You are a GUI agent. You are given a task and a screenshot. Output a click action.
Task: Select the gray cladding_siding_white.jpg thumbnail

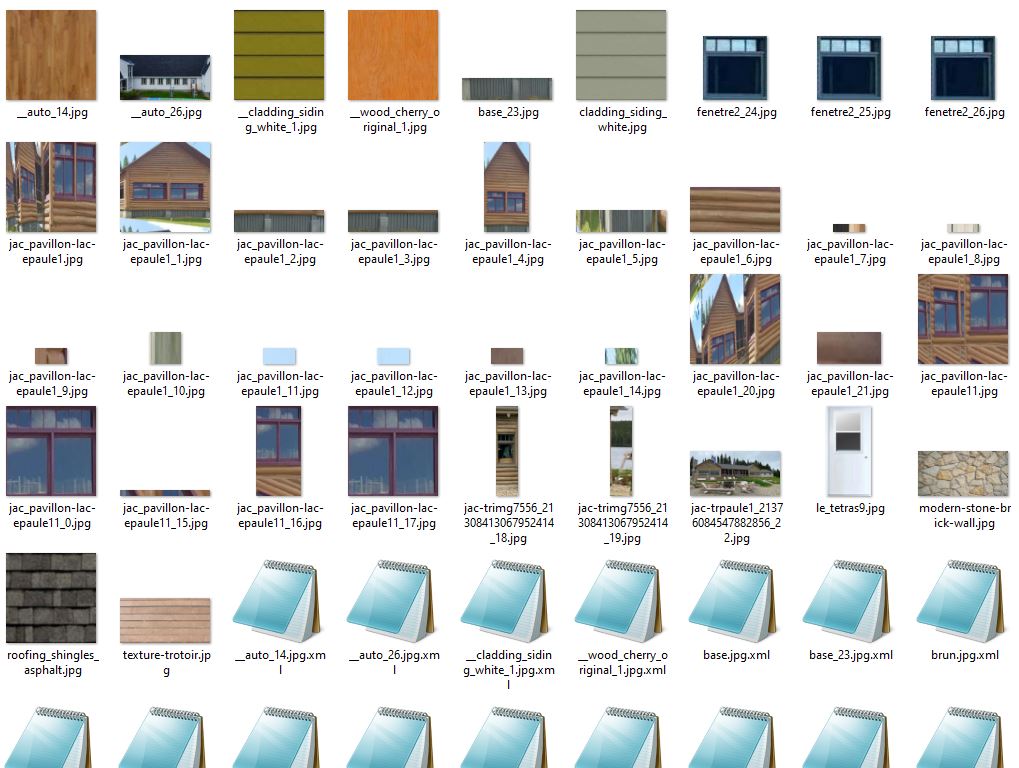[x=621, y=55]
